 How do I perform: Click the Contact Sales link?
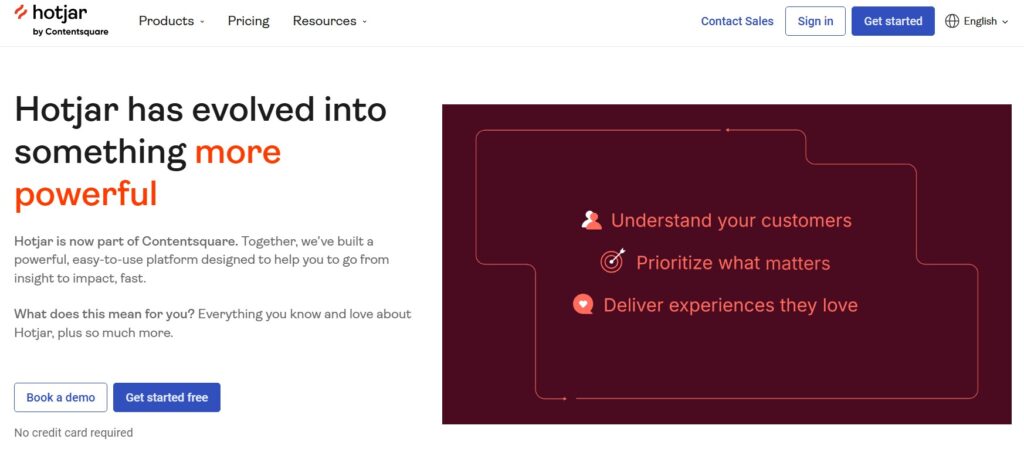(737, 21)
